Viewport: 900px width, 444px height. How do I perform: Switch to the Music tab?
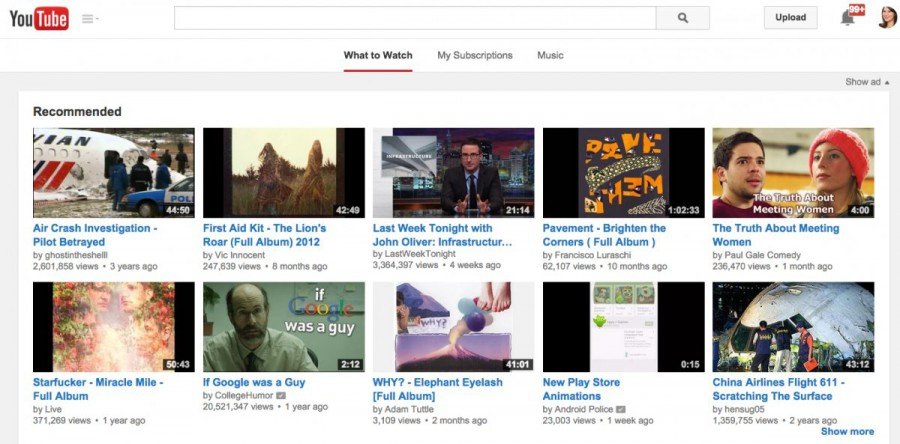coord(550,56)
